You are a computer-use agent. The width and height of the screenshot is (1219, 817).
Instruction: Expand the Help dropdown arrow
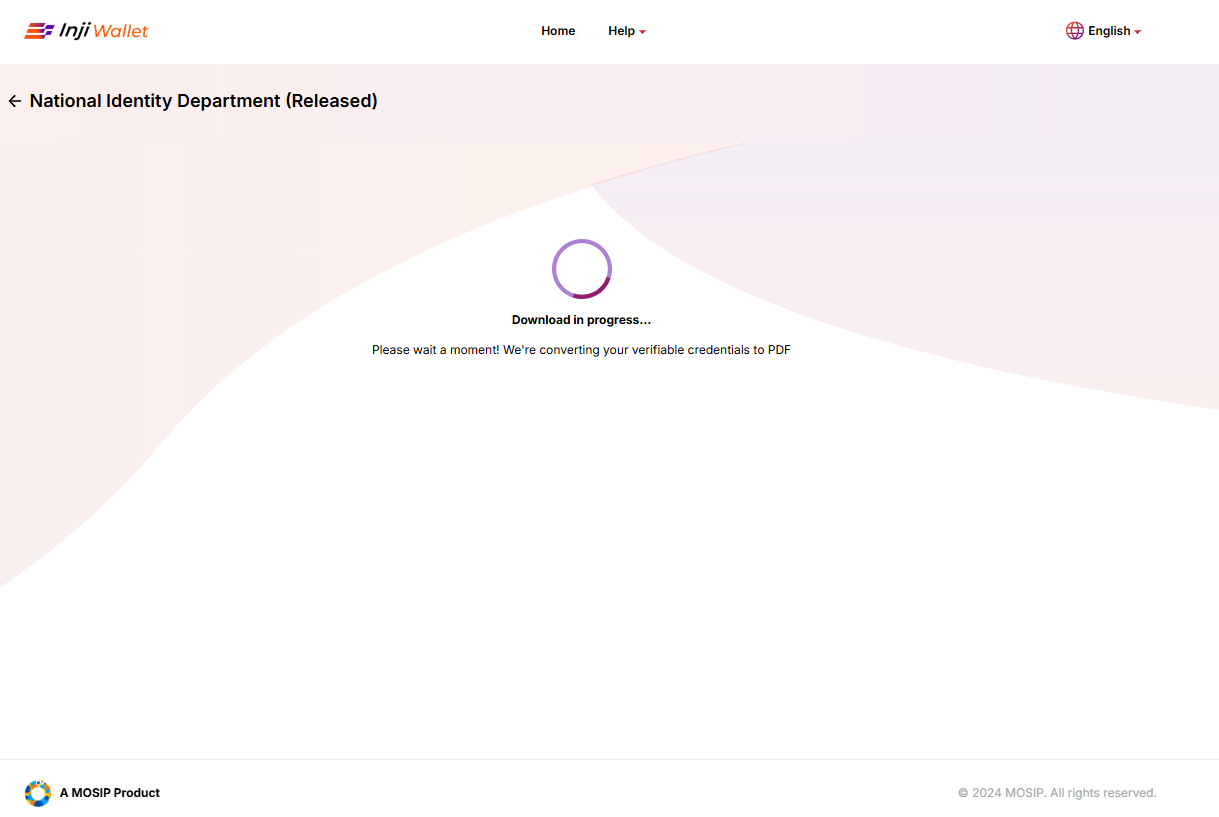pyautogui.click(x=642, y=32)
